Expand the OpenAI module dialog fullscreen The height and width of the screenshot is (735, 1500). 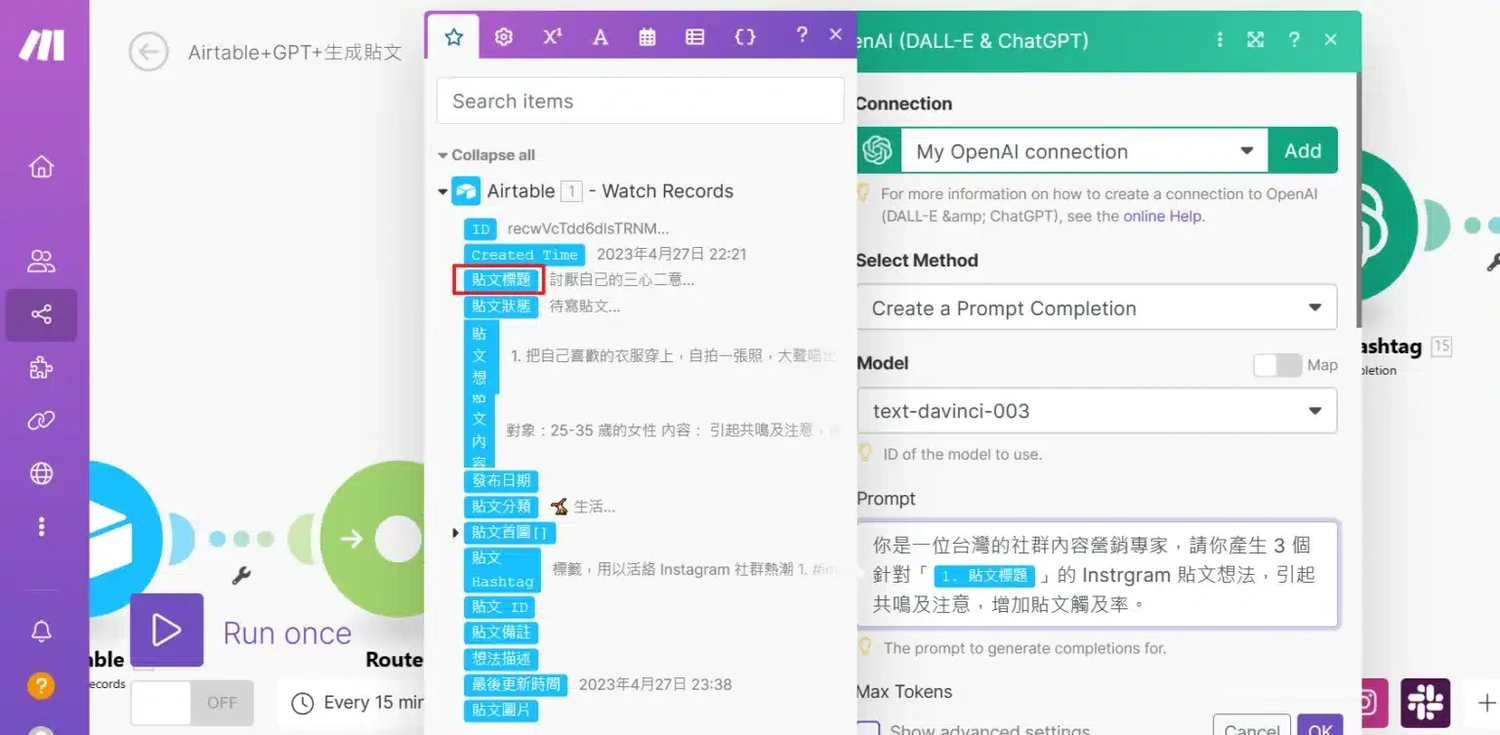pos(1256,40)
